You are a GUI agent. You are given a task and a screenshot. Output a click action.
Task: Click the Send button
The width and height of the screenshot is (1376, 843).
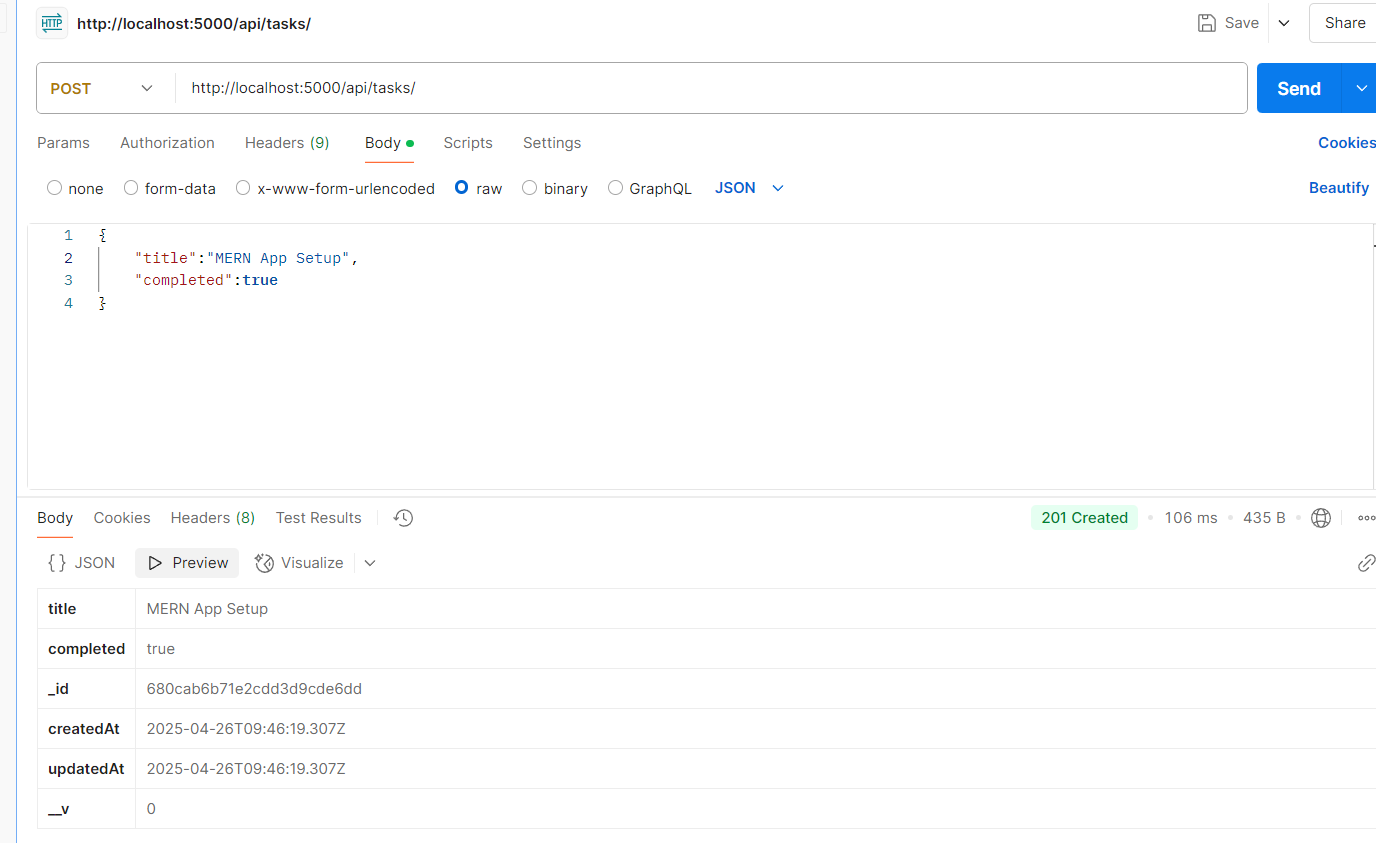pos(1298,88)
